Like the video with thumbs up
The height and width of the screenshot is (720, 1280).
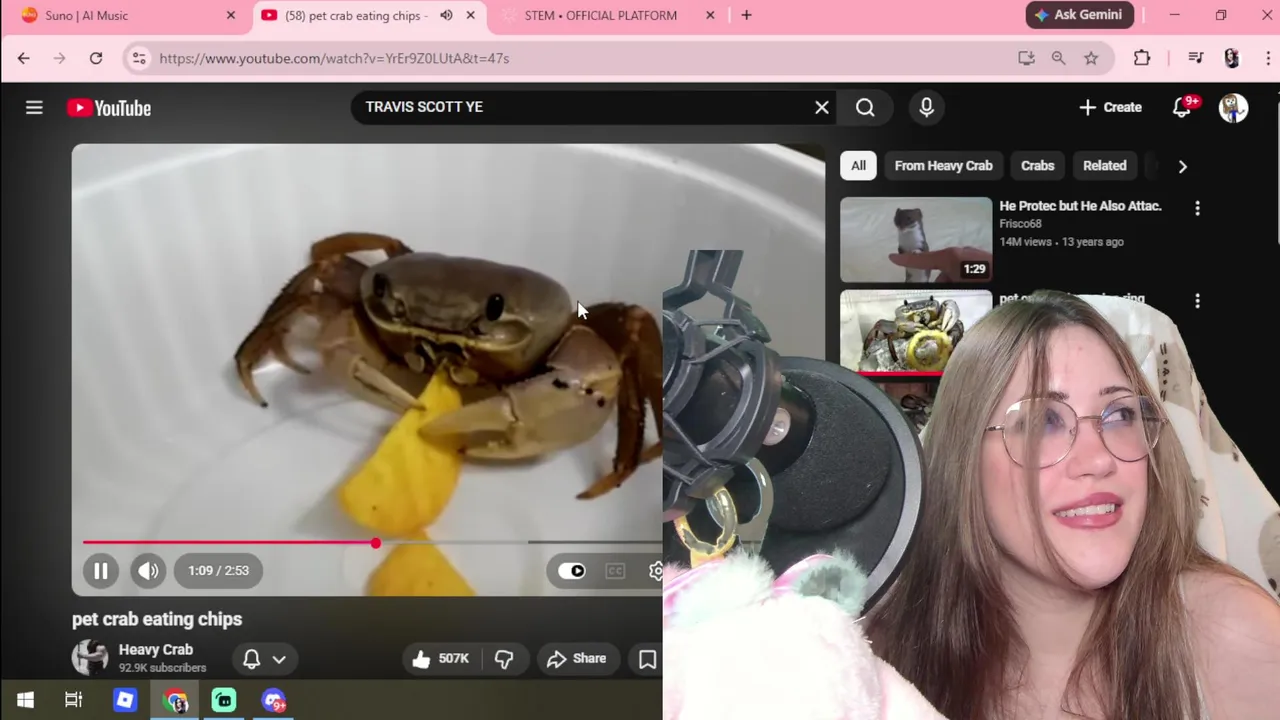pos(439,658)
